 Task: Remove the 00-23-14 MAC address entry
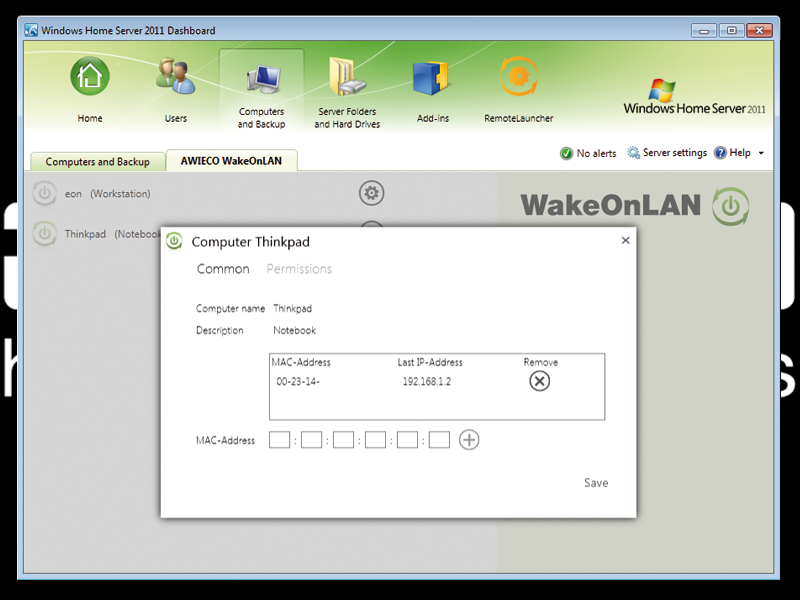click(x=539, y=381)
